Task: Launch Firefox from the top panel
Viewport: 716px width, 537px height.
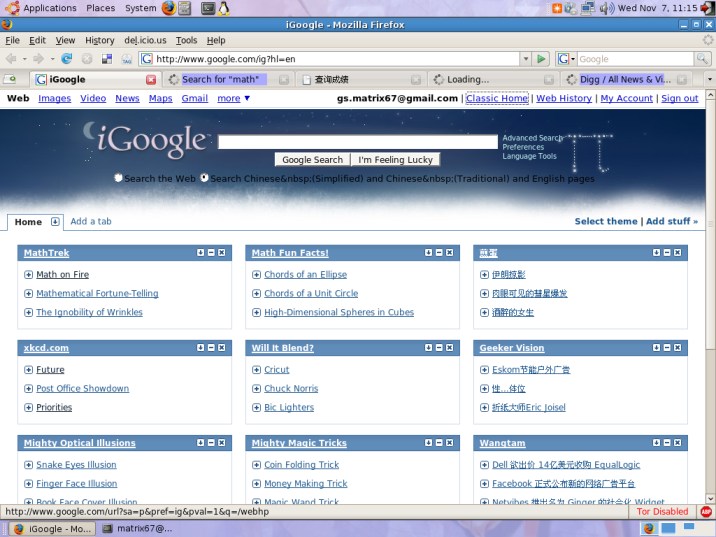Action: tap(168, 8)
